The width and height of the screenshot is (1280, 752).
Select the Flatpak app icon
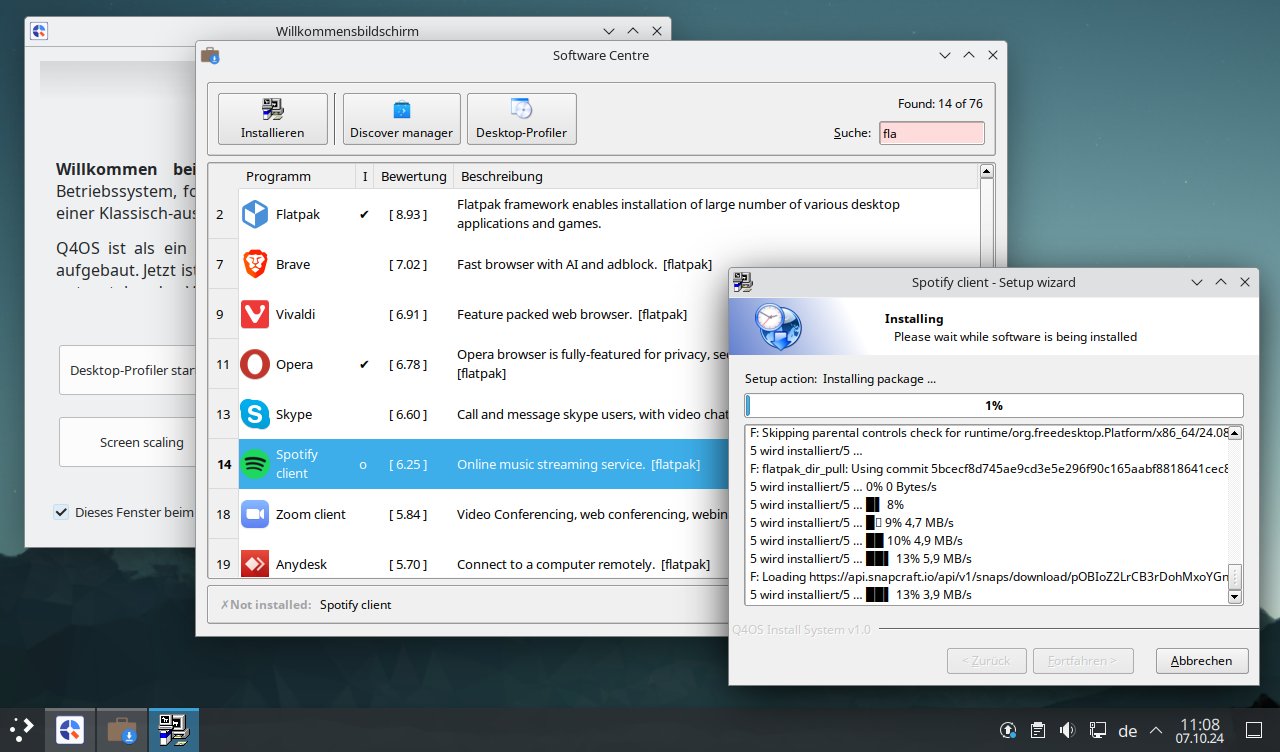[256, 214]
